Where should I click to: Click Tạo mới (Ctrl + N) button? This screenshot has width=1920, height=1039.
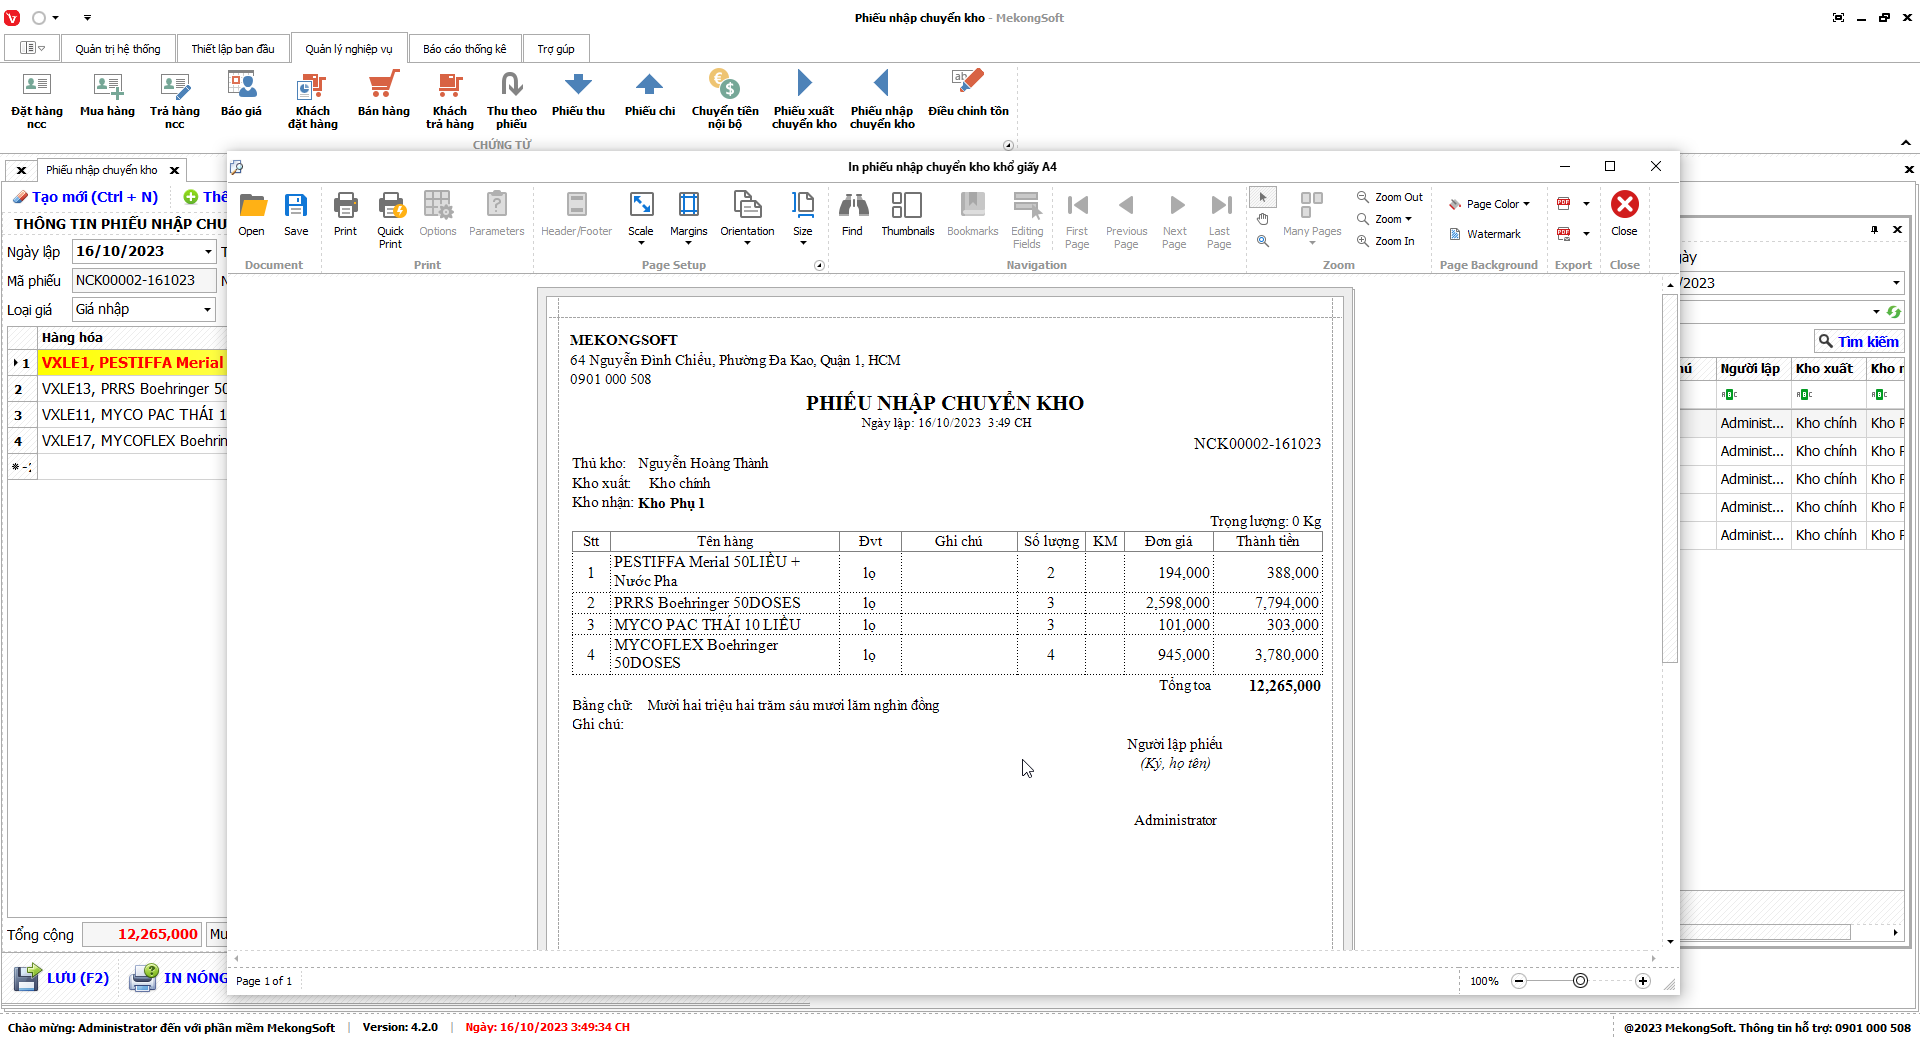(86, 197)
